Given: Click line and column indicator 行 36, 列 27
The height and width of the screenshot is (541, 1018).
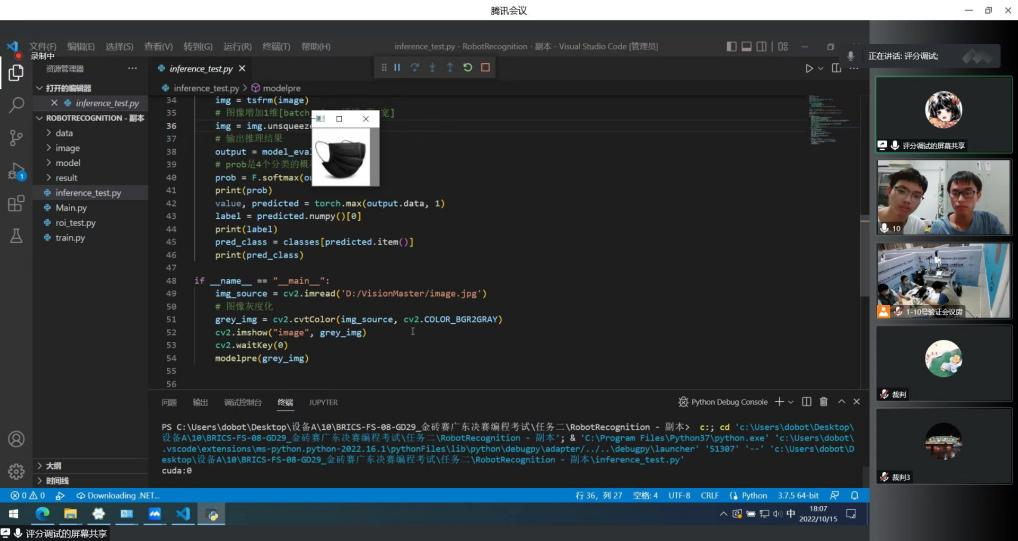Looking at the screenshot, I should click(599, 496).
